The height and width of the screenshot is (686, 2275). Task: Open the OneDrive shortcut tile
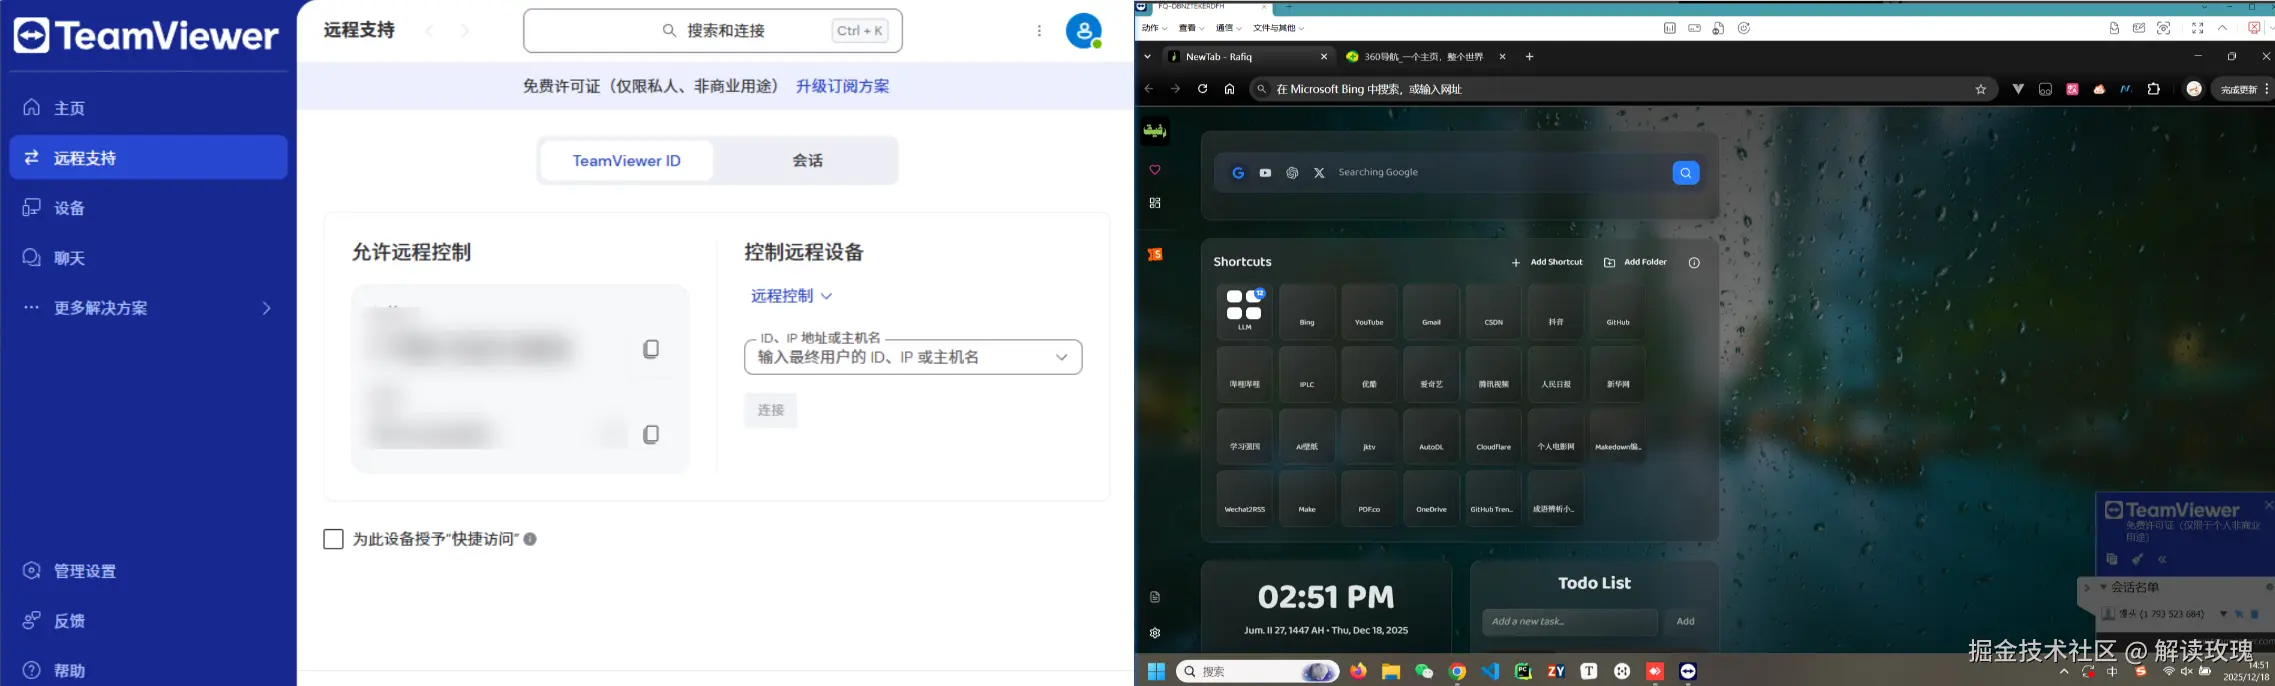tap(1431, 498)
